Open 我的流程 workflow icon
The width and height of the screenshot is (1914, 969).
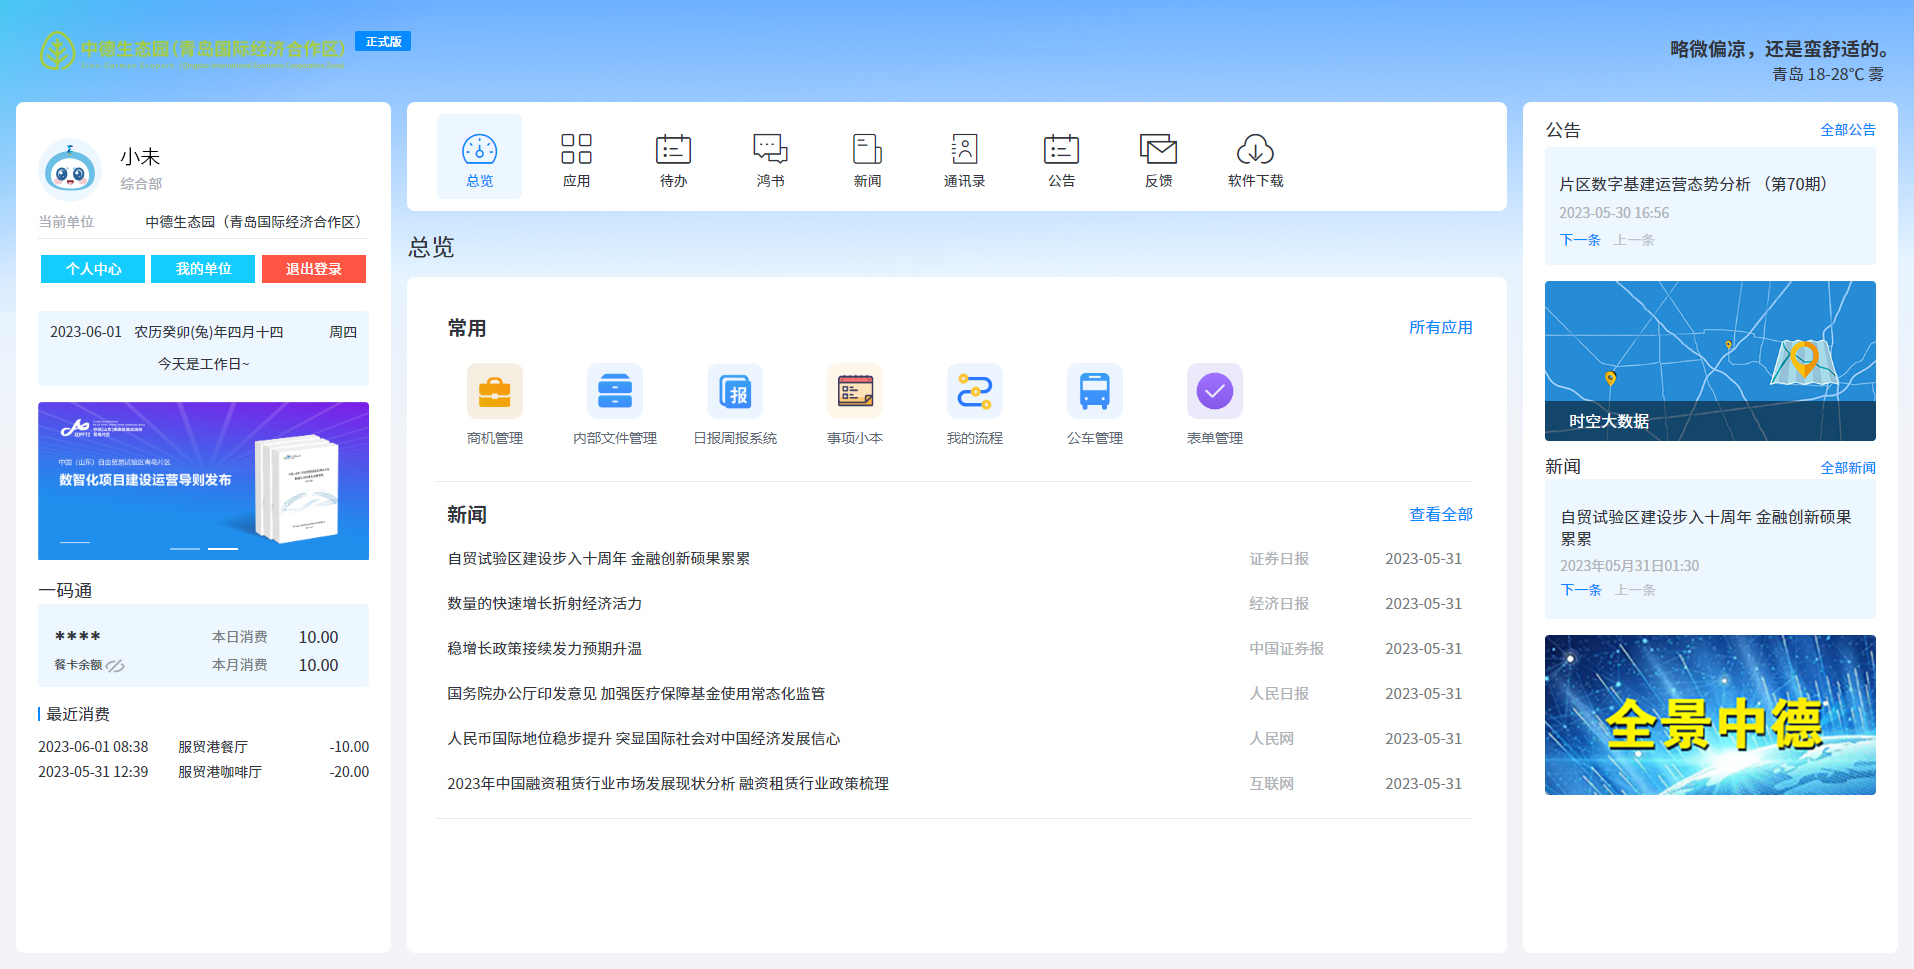point(974,392)
